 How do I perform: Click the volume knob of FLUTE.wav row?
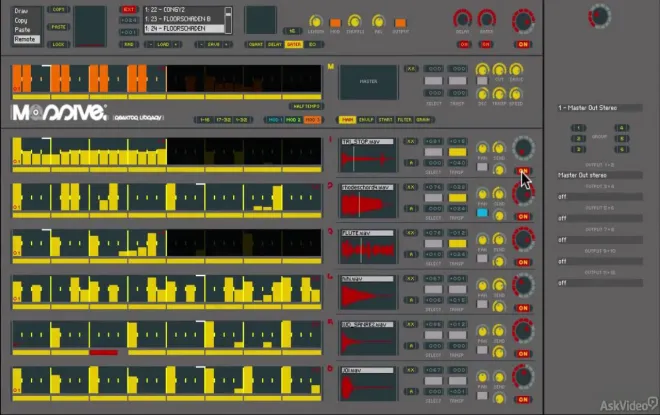point(523,239)
